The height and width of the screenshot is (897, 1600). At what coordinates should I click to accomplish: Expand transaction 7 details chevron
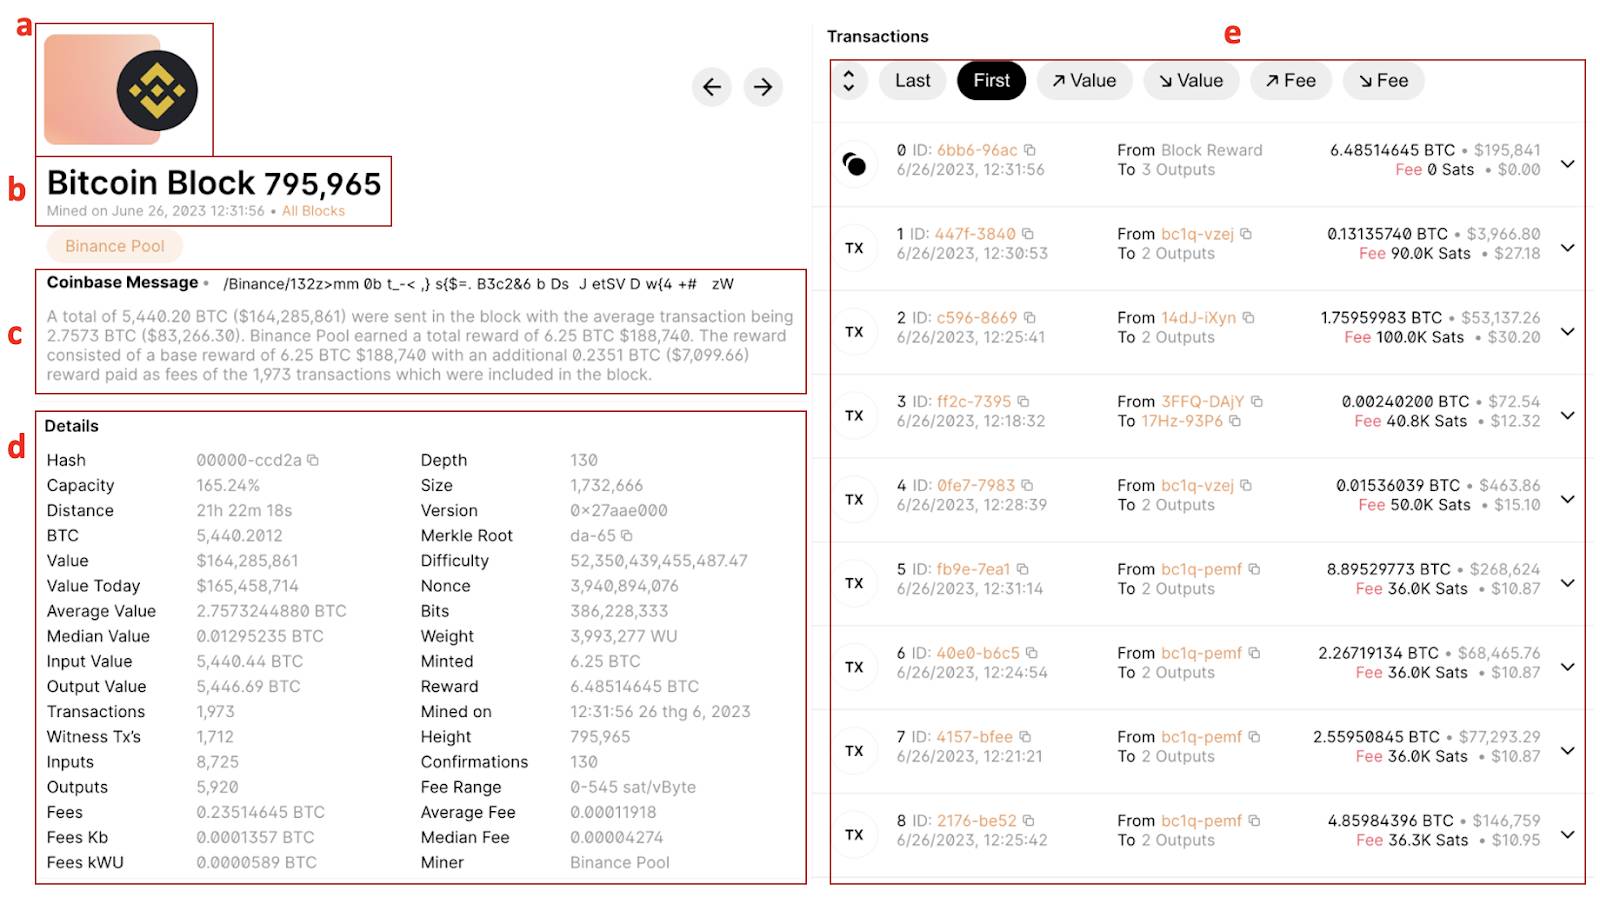point(1567,751)
